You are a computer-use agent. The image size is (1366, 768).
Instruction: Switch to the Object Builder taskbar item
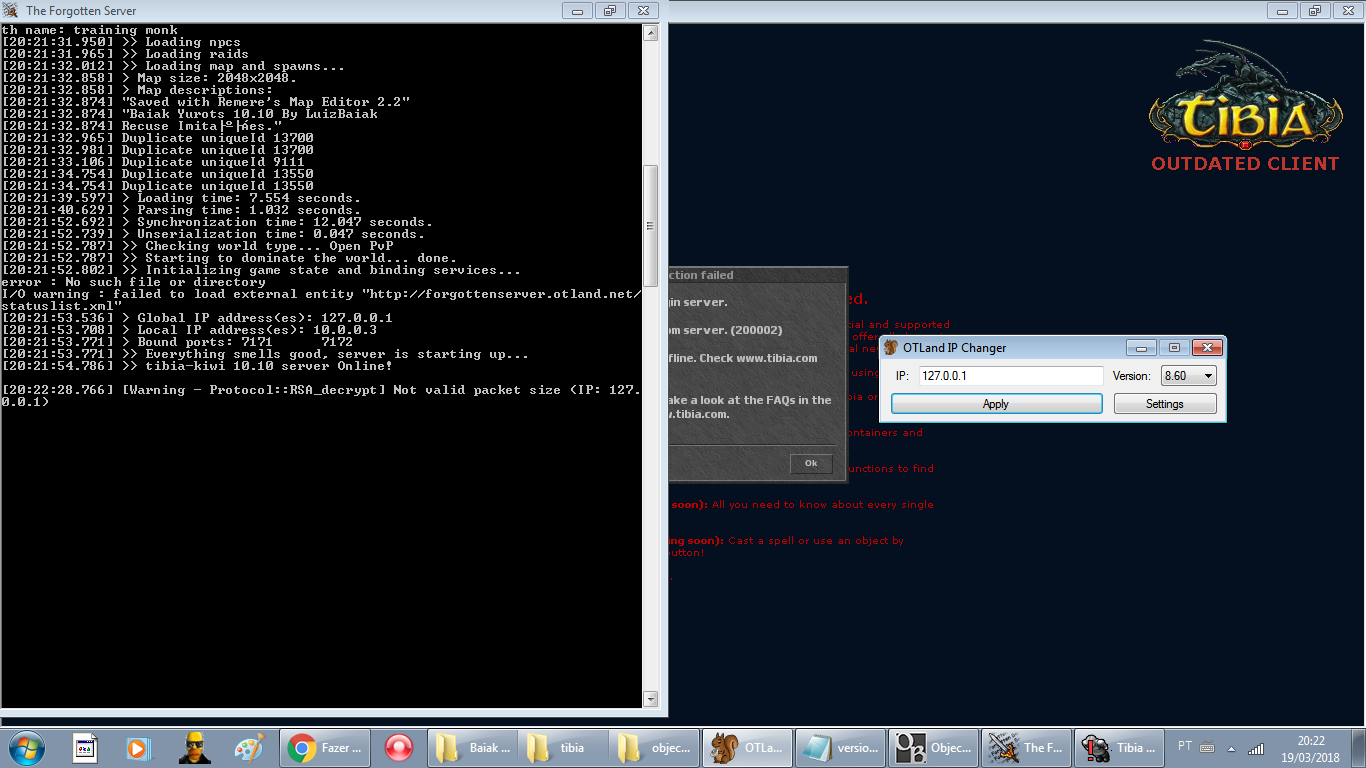933,747
